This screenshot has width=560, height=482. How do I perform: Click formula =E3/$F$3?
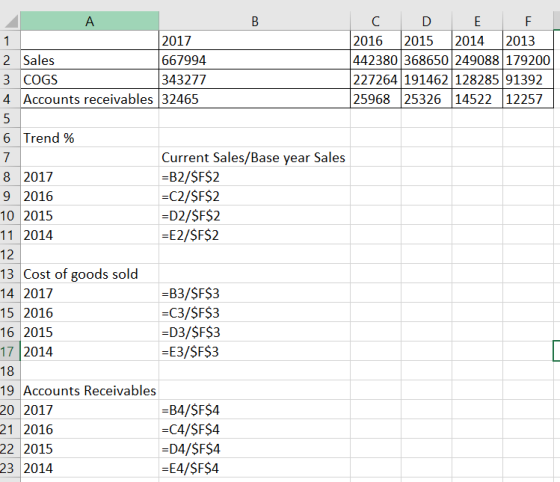pos(255,351)
